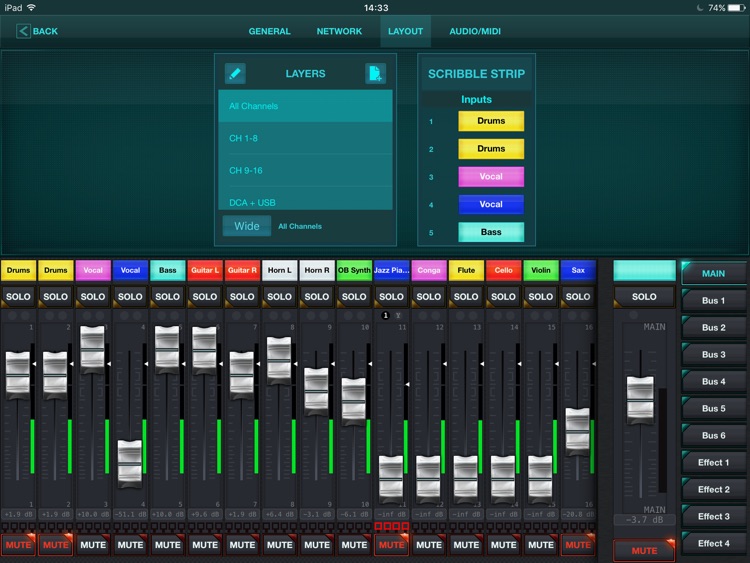750x563 pixels.
Task: Mute the main output channel
Action: tap(645, 550)
